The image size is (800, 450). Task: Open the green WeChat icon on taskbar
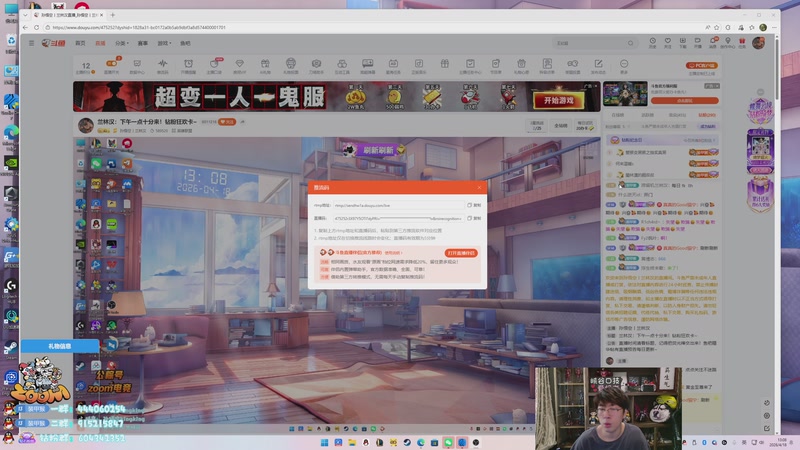(448, 442)
